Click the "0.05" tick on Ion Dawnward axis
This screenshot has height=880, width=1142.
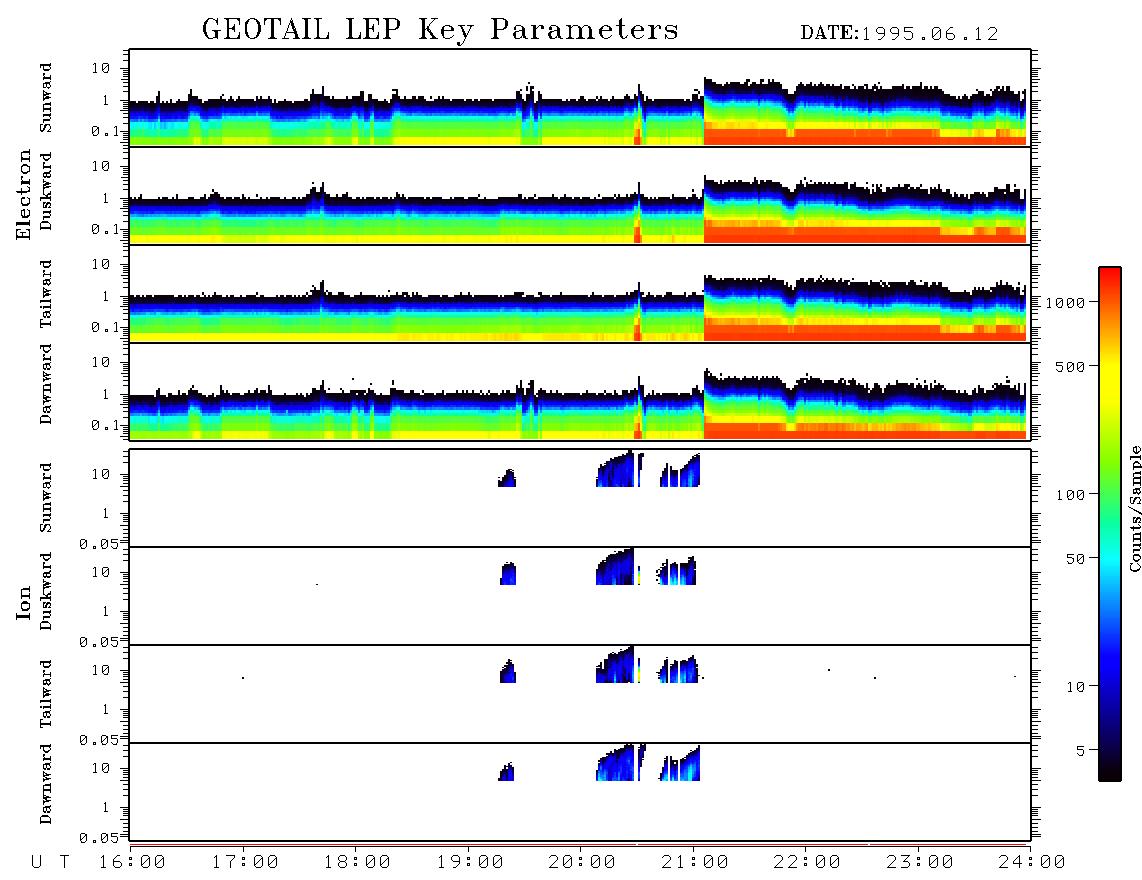click(x=98, y=838)
